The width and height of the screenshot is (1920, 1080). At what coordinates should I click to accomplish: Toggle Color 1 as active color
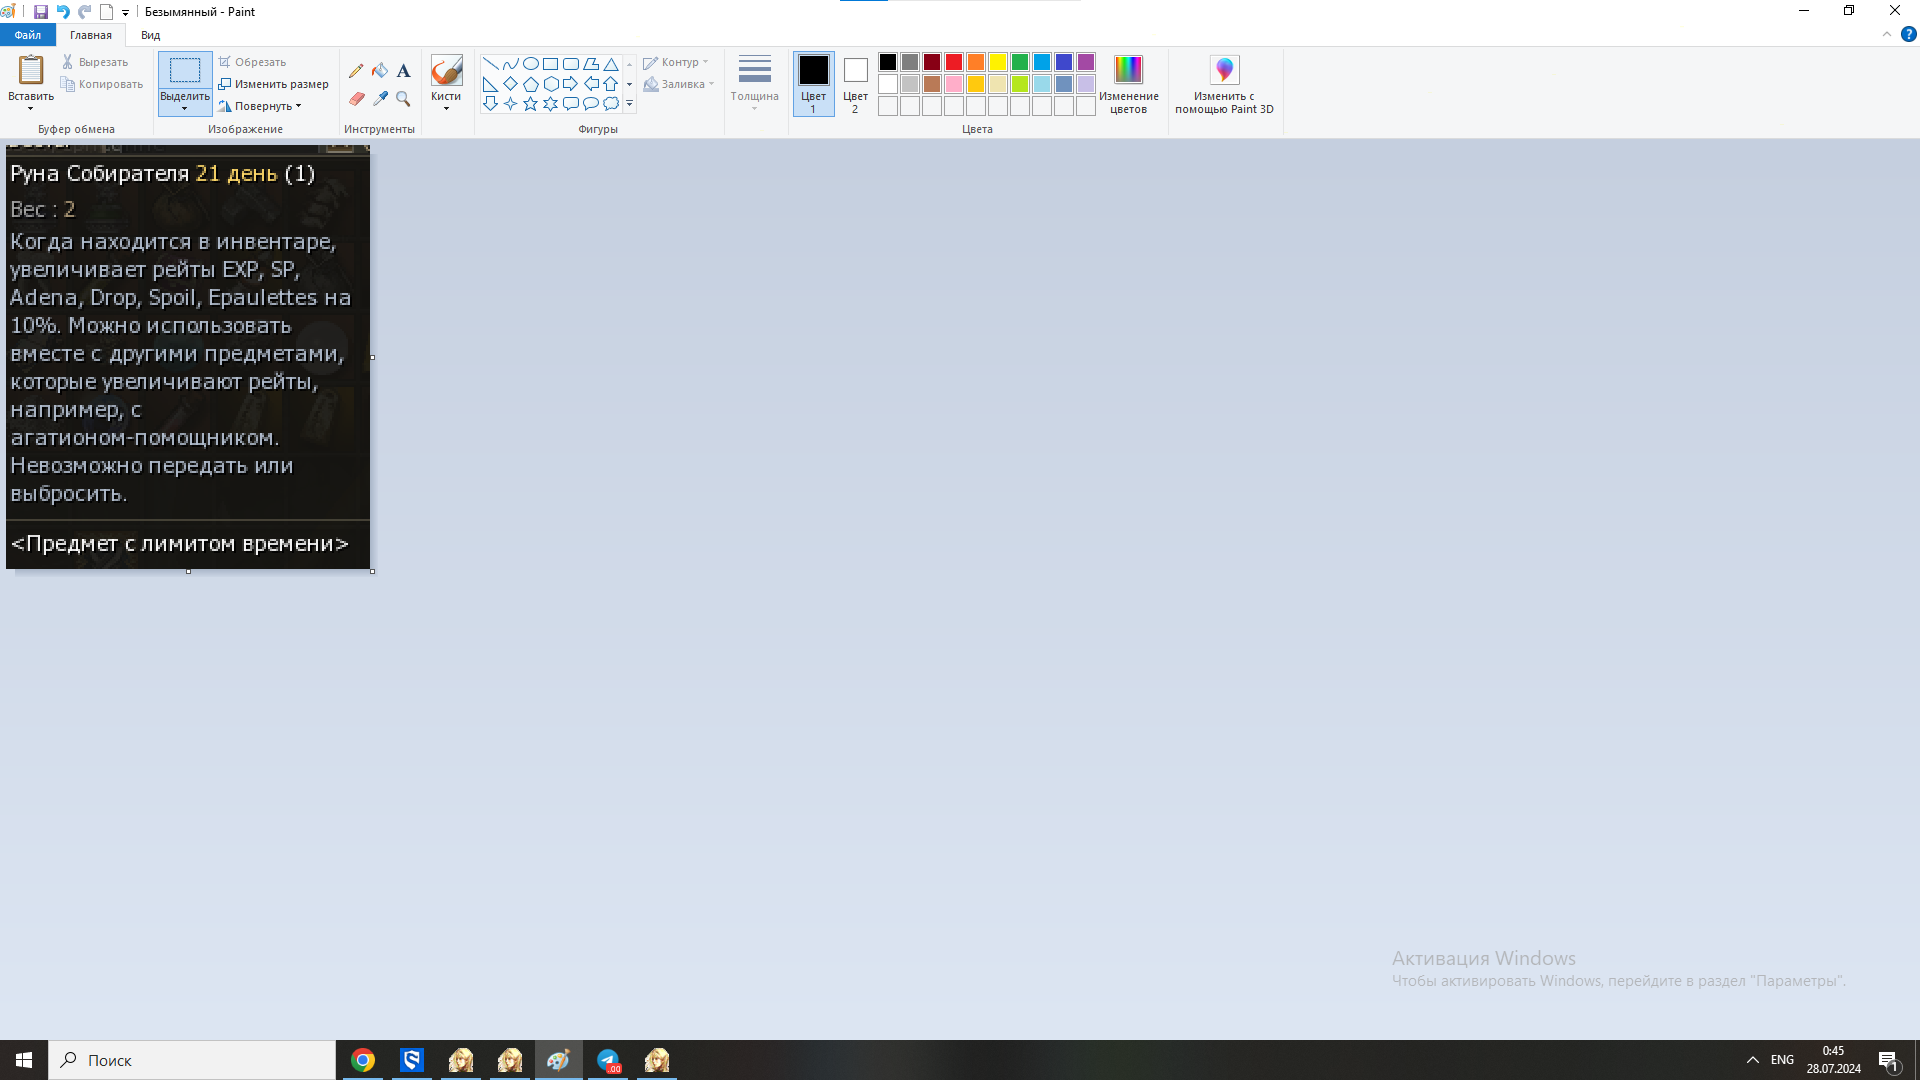813,83
